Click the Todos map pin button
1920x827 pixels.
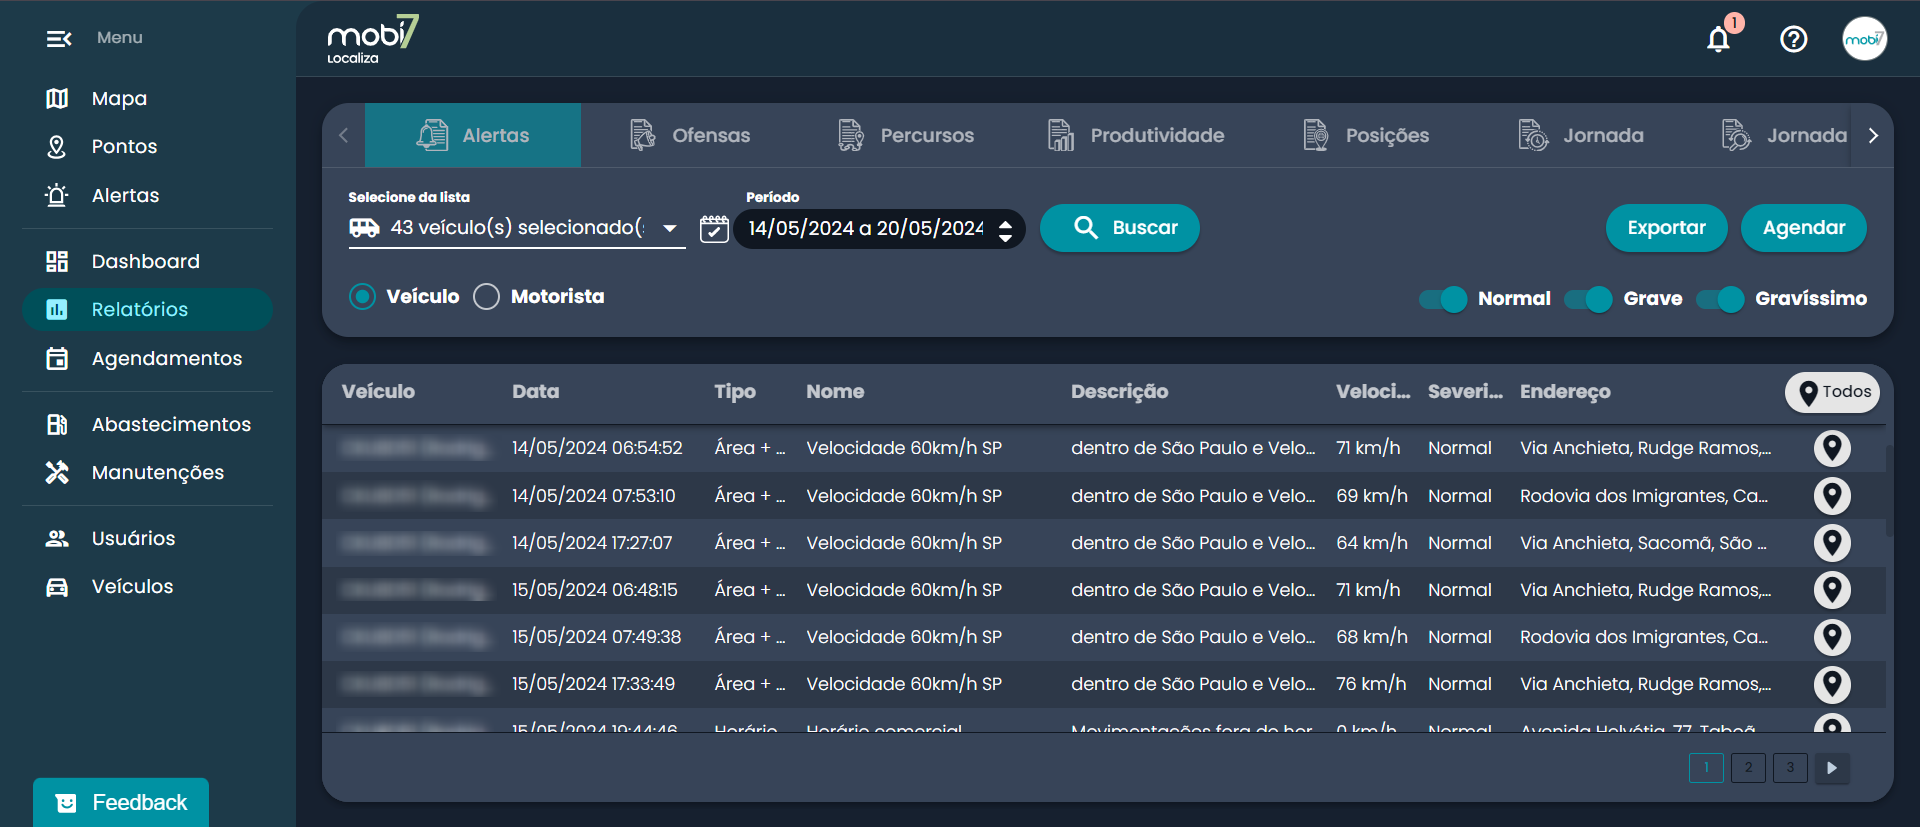[x=1832, y=392]
